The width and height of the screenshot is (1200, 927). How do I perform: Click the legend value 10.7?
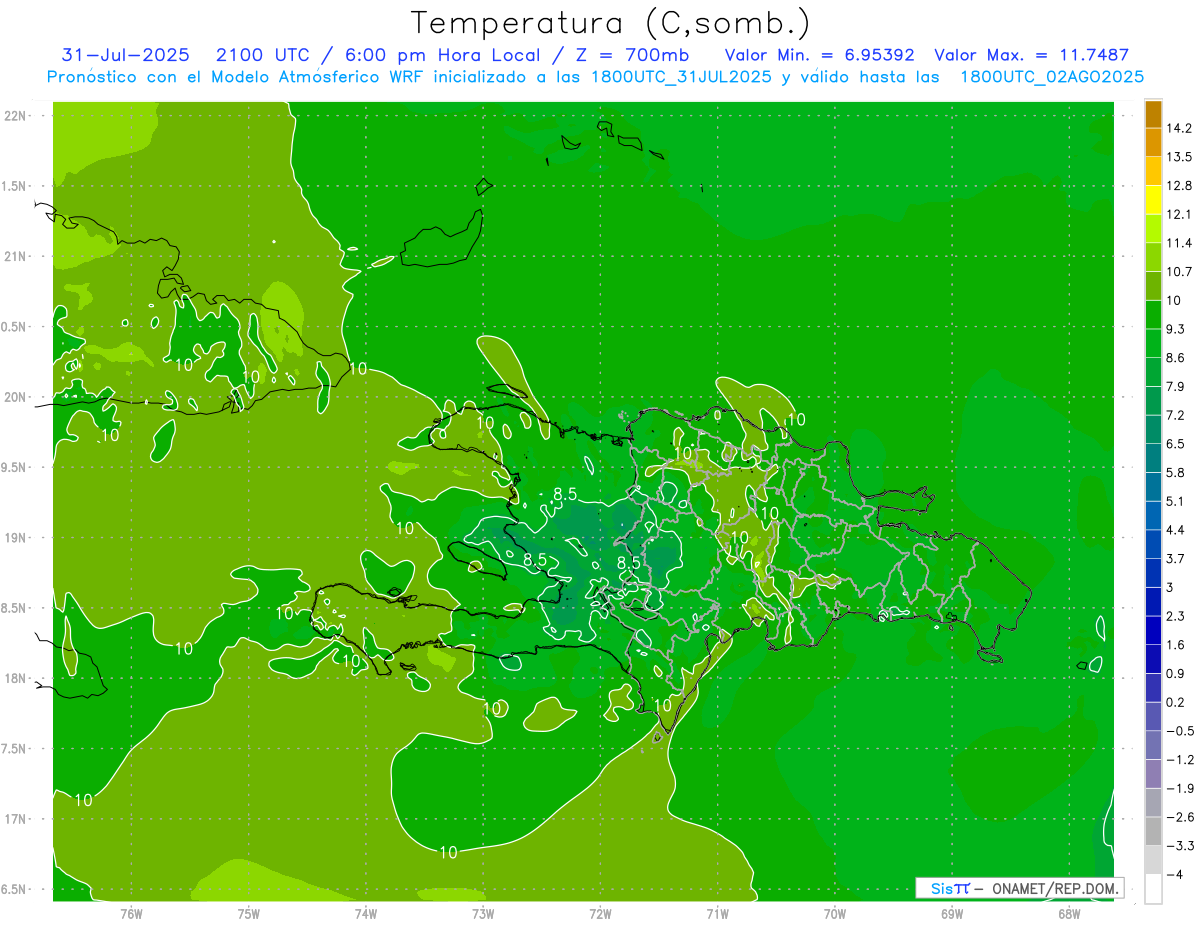coord(1179,272)
